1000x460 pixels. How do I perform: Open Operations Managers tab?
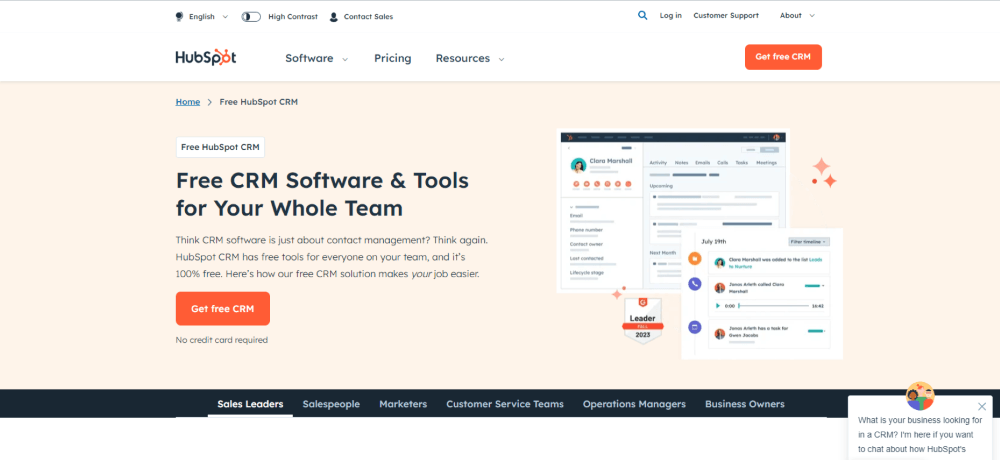pos(634,404)
